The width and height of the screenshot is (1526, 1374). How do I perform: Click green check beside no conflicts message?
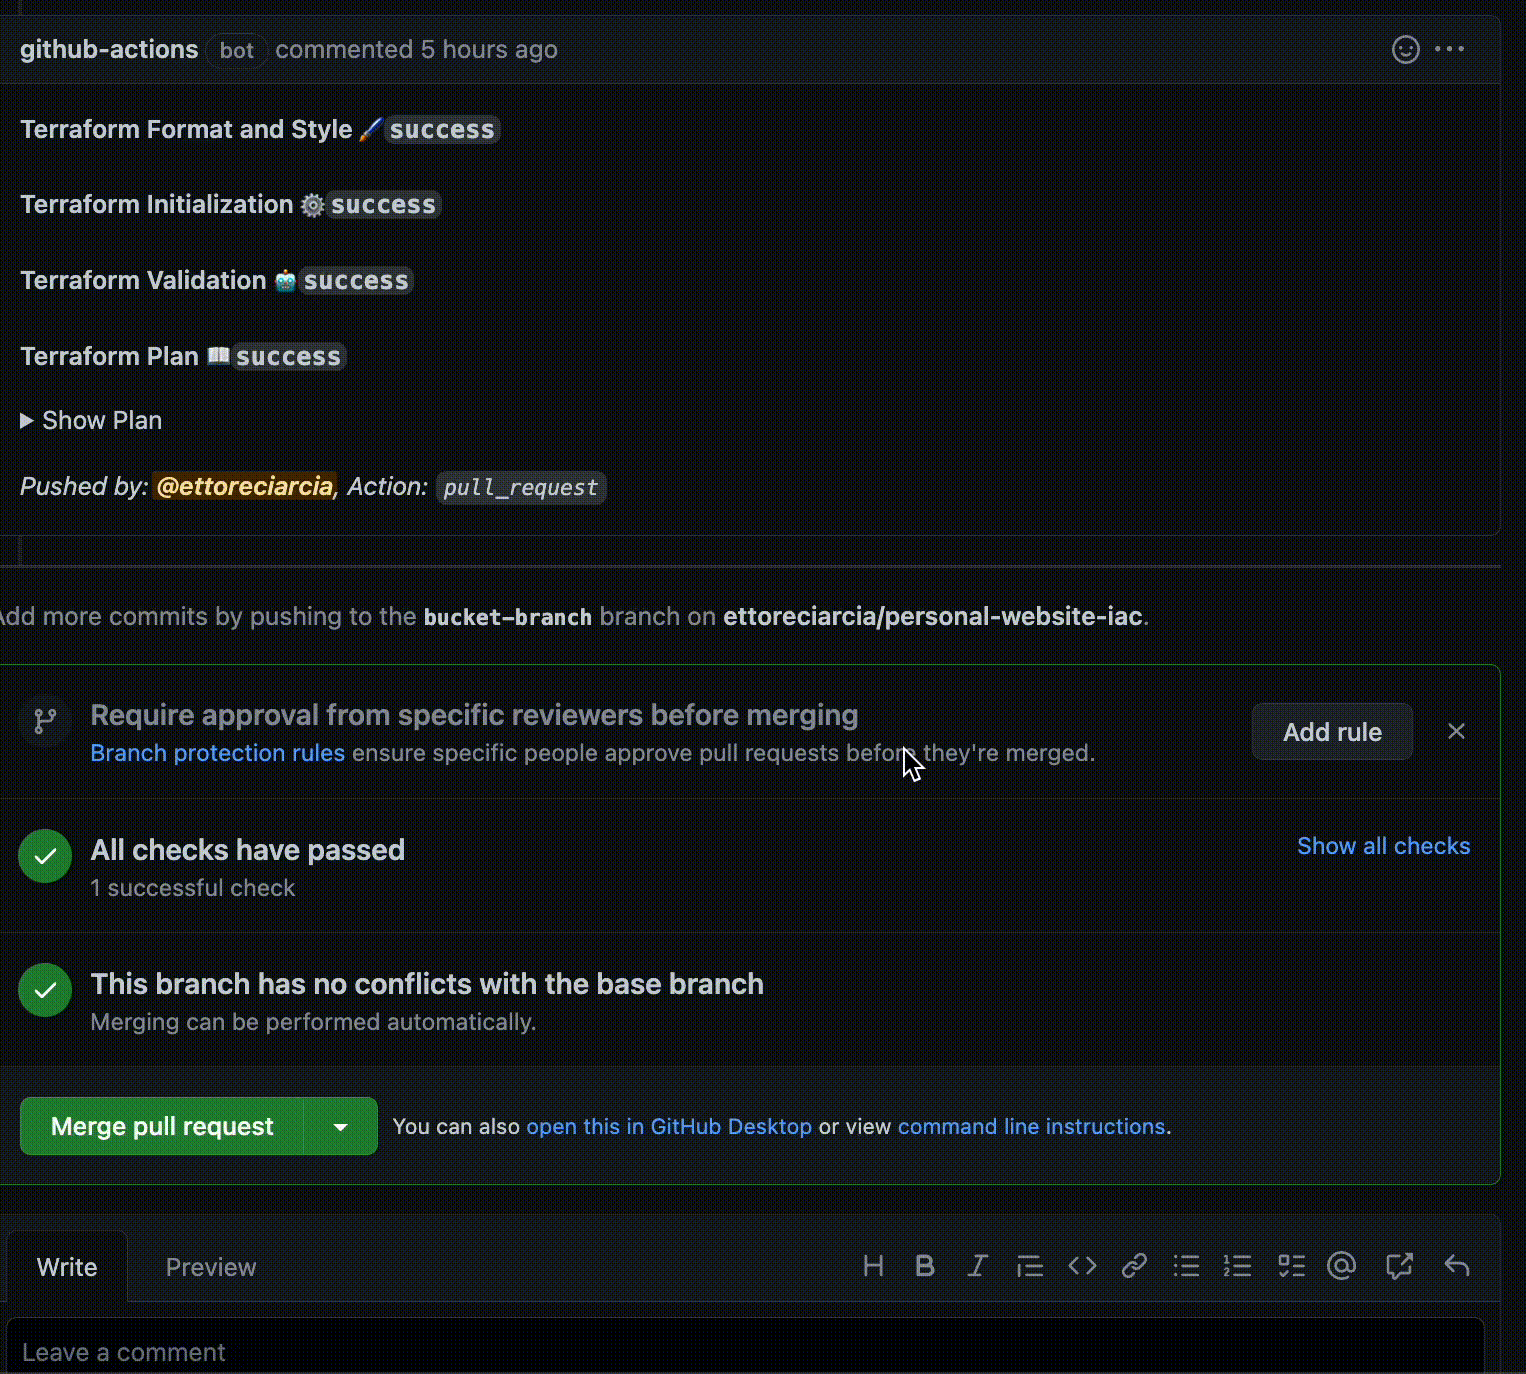tap(45, 990)
